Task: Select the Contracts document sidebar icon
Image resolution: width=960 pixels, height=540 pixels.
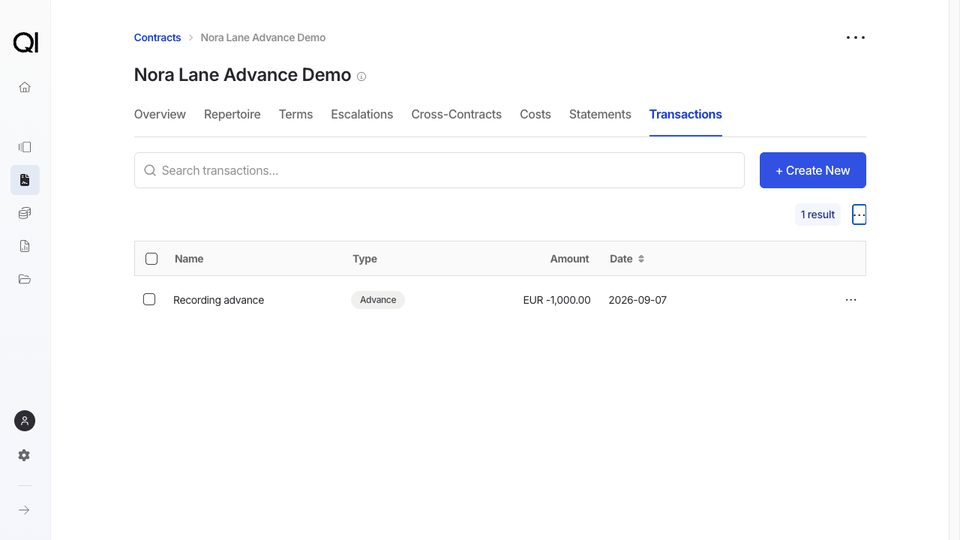Action: [x=24, y=180]
